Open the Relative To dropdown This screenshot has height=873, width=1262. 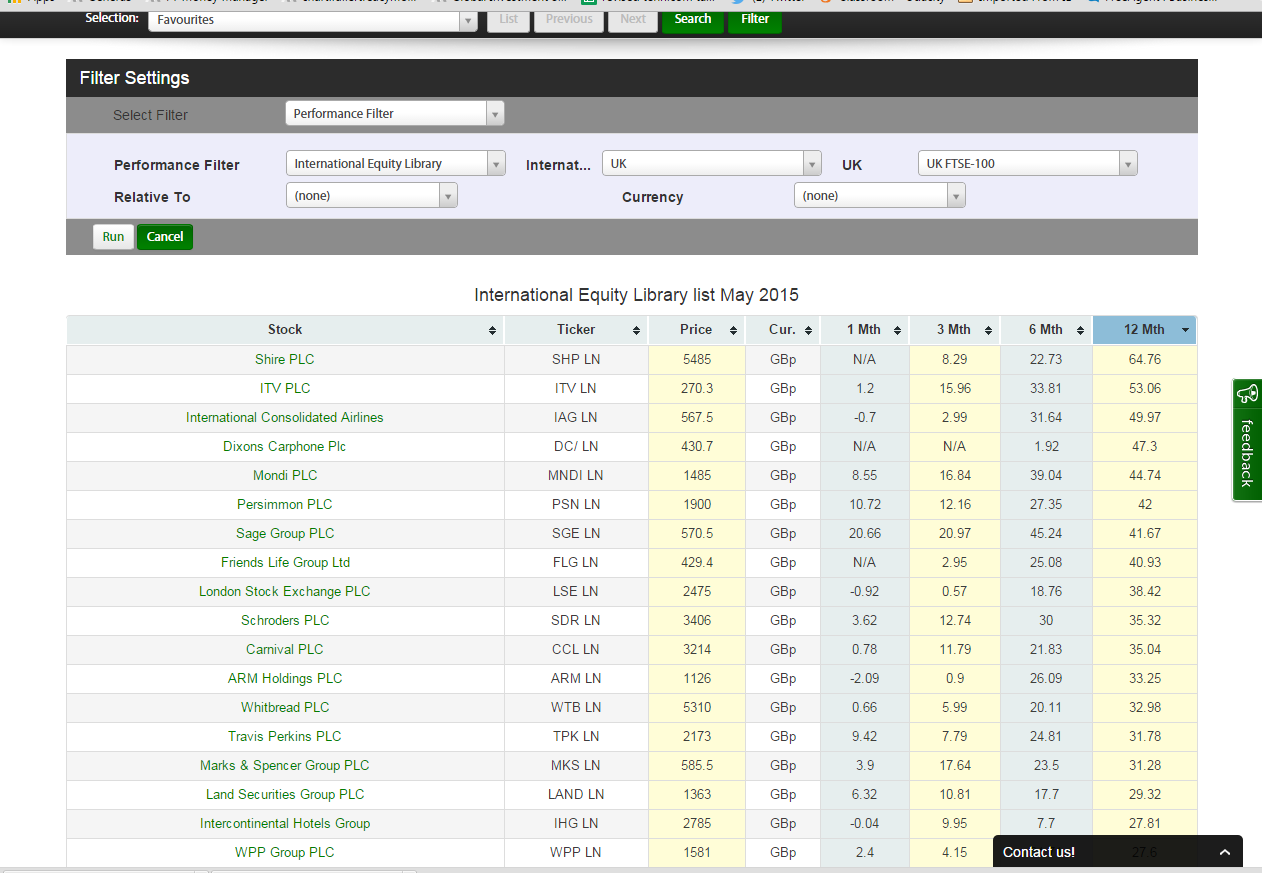point(371,196)
